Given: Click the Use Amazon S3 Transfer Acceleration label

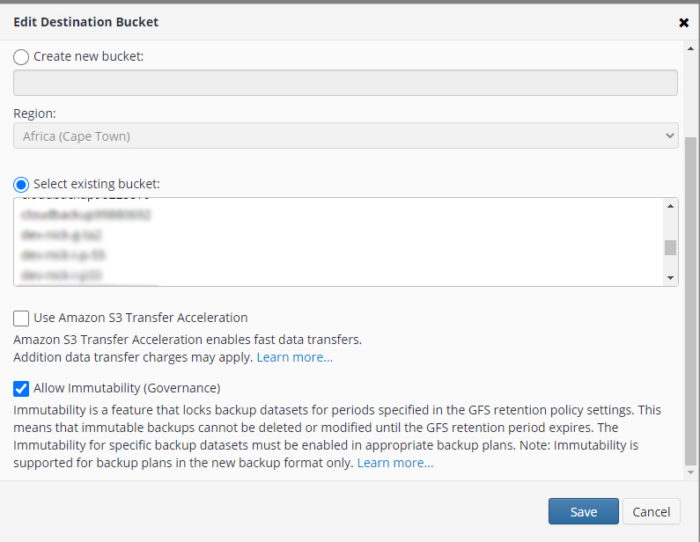Looking at the screenshot, I should pyautogui.click(x=141, y=318).
